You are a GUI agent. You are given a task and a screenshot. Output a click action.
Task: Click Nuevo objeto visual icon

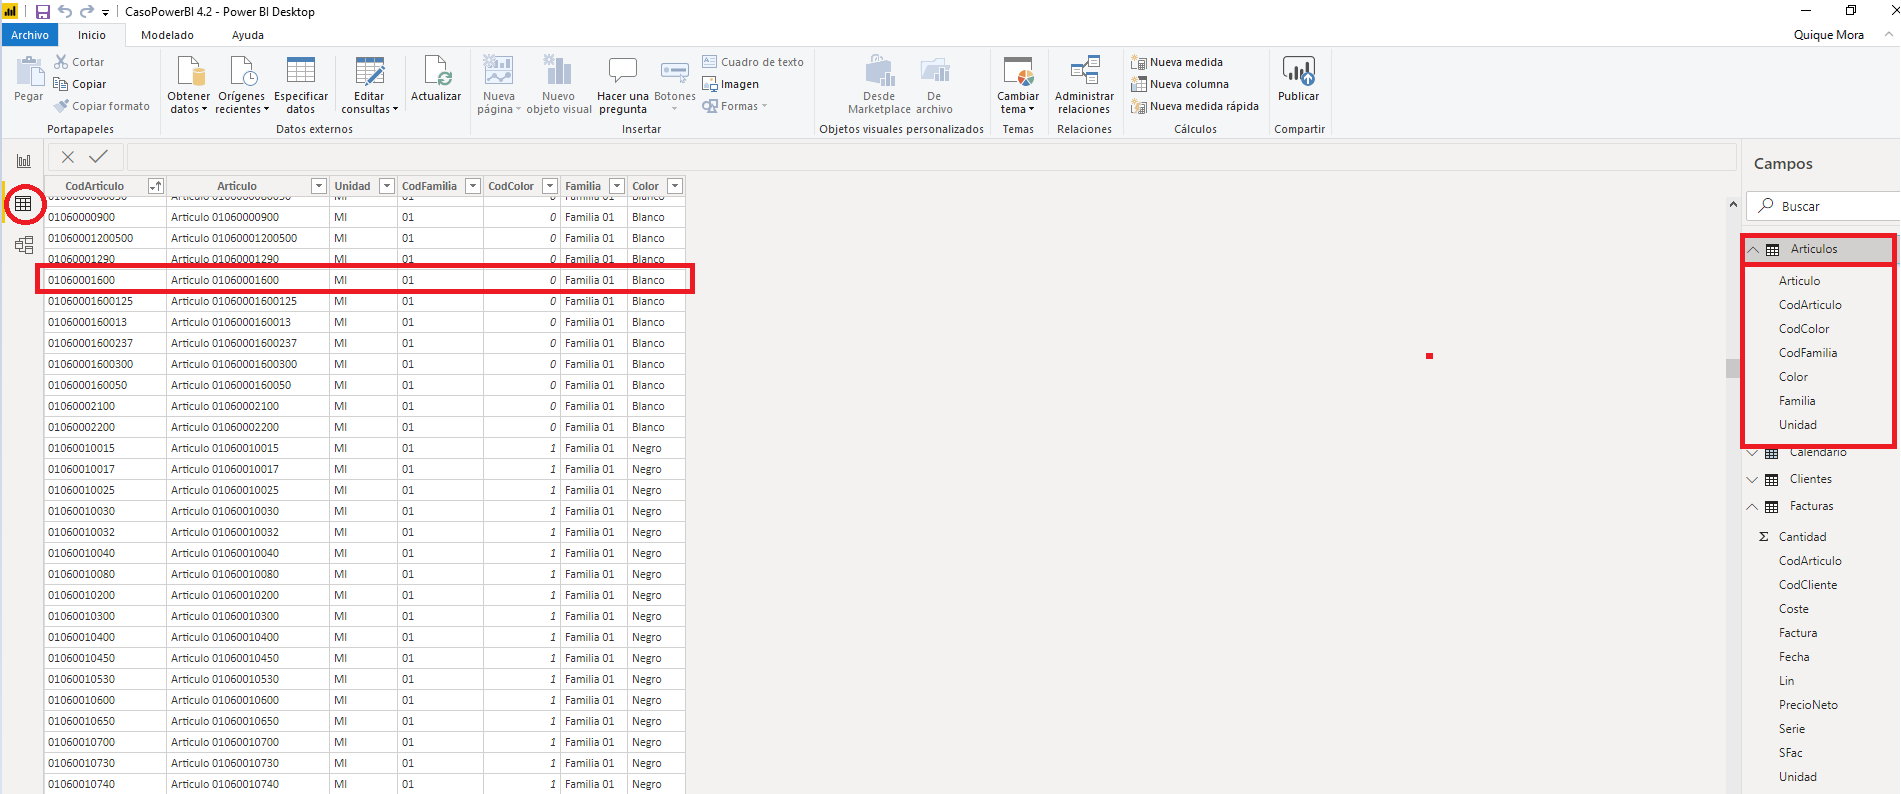[558, 70]
